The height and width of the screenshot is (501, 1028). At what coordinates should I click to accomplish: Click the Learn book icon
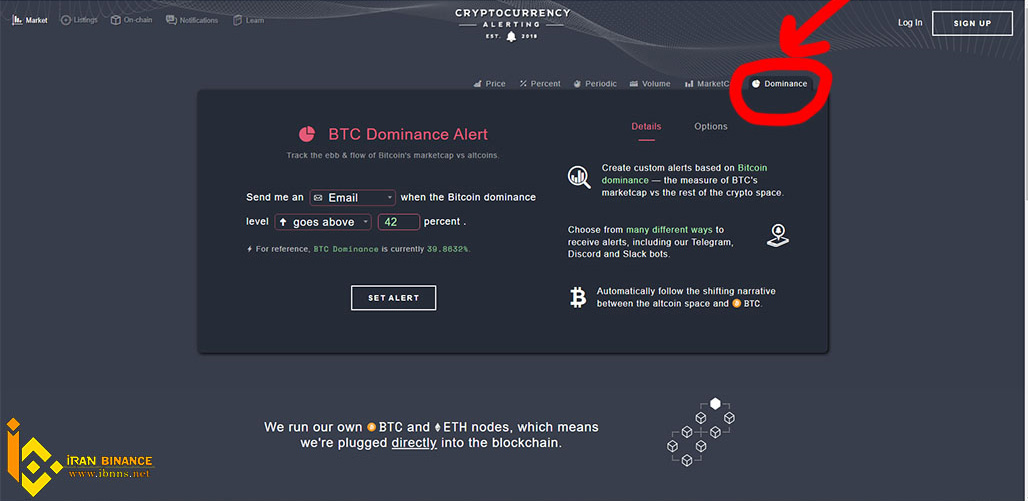(237, 20)
